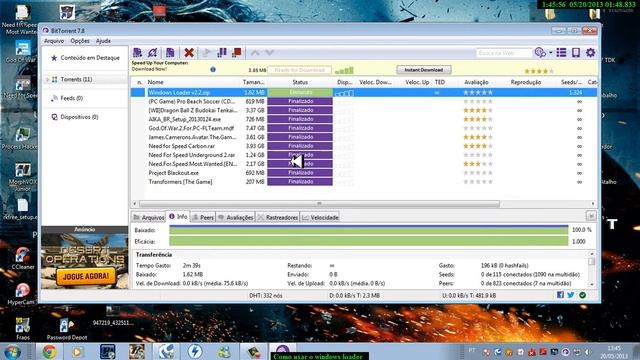Open the Arquivo menu
640x360 pixels.
54,41
